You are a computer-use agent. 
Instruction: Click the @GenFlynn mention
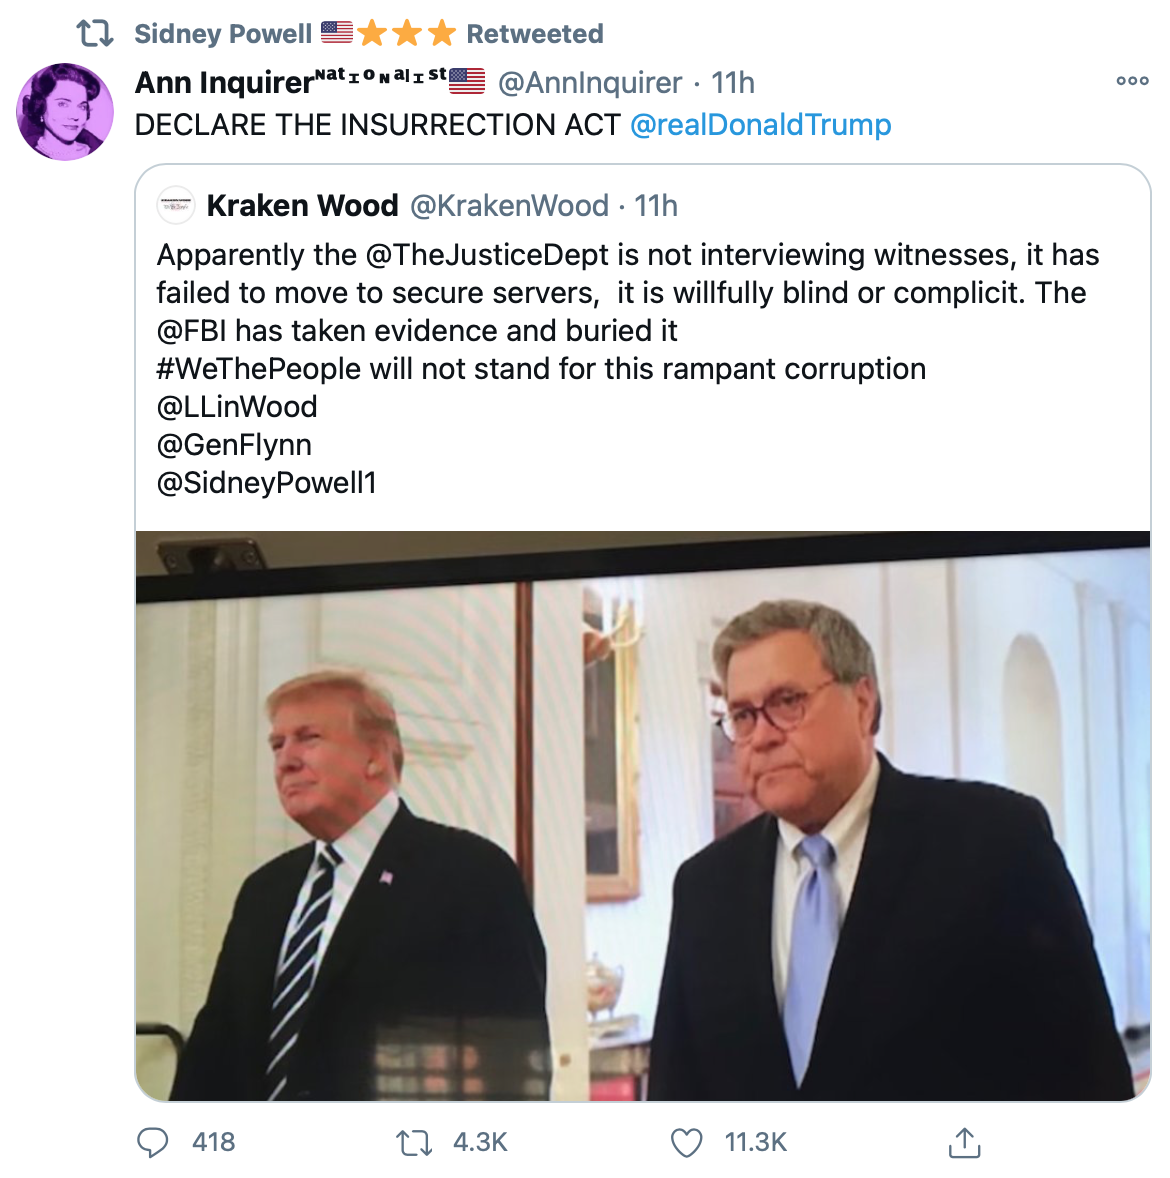234,445
